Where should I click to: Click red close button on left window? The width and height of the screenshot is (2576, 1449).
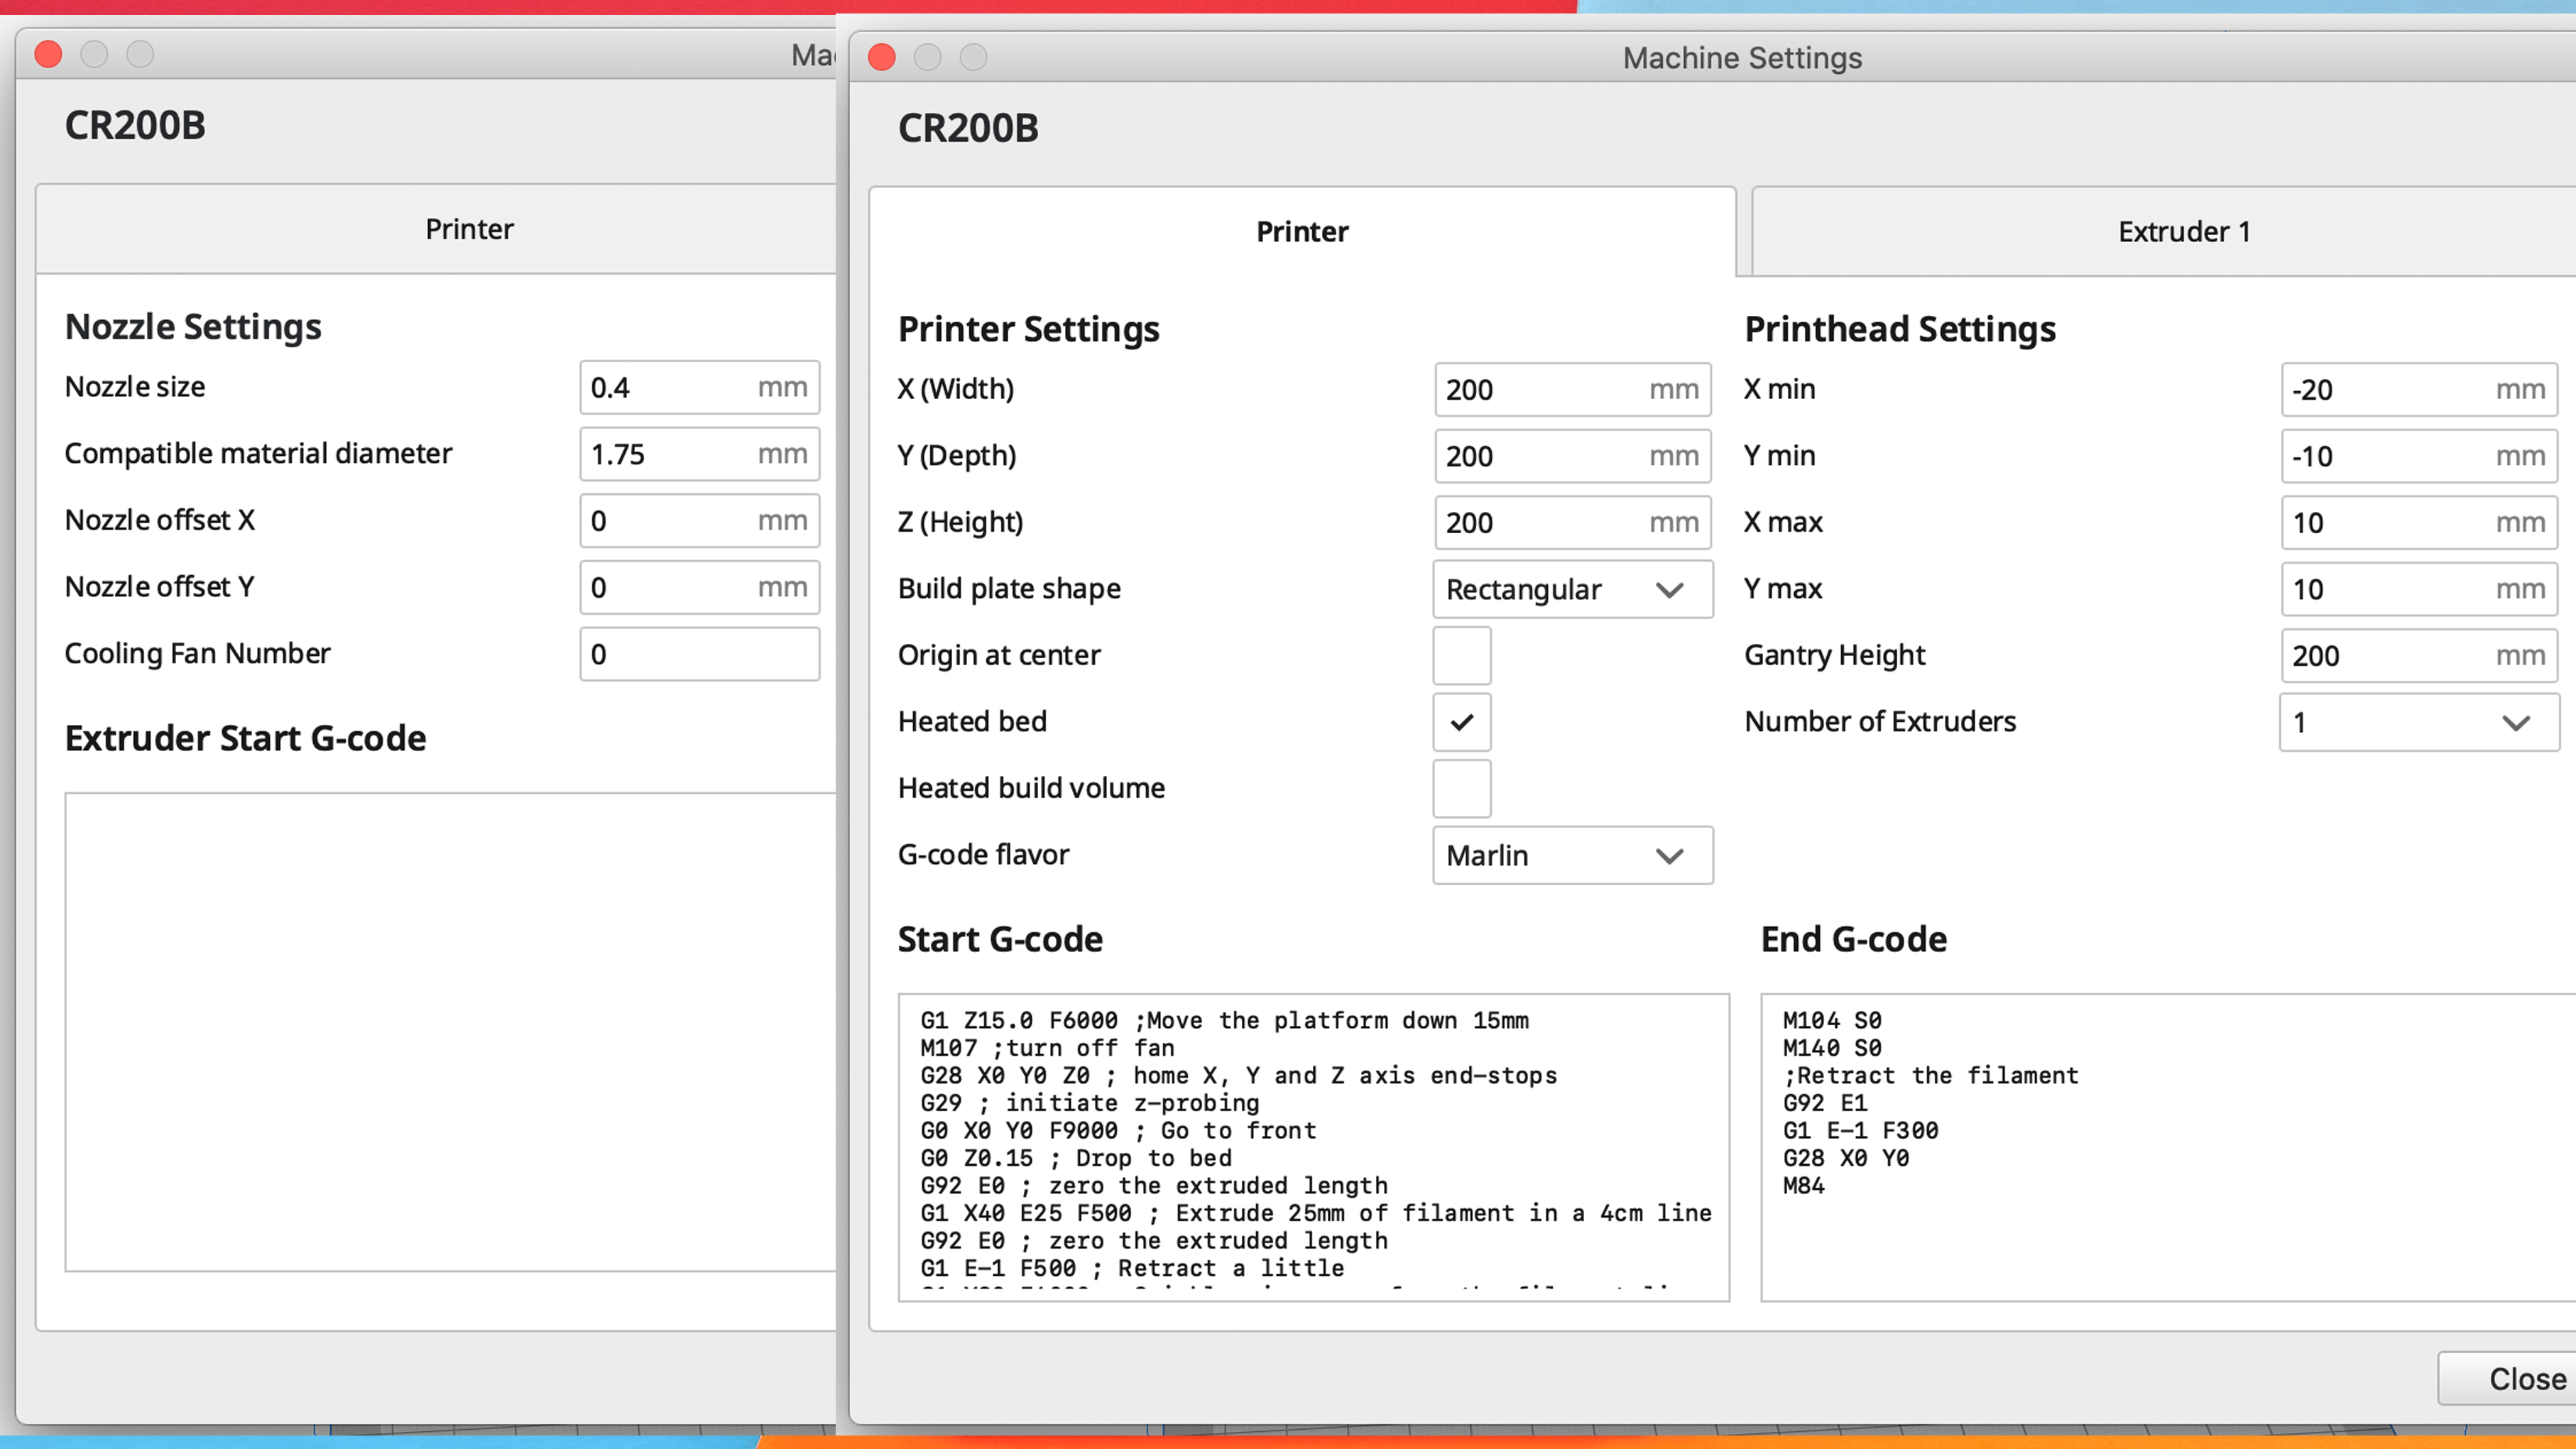coord(48,54)
